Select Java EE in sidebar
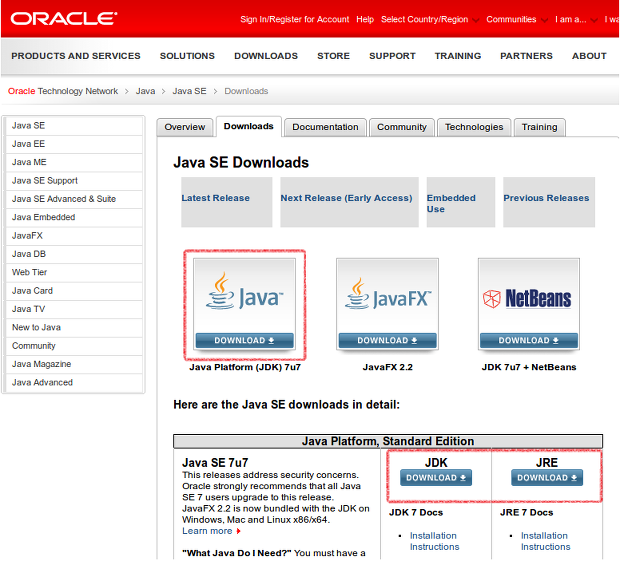The width and height of the screenshot is (620, 561). (74, 144)
